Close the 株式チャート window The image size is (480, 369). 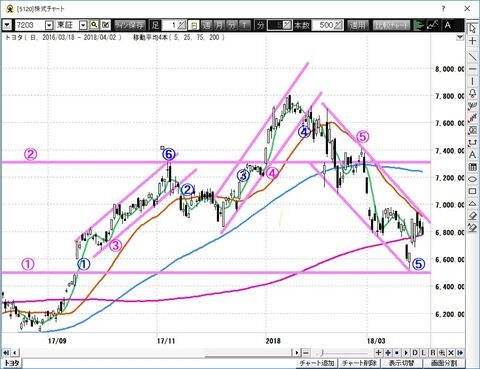click(x=467, y=8)
